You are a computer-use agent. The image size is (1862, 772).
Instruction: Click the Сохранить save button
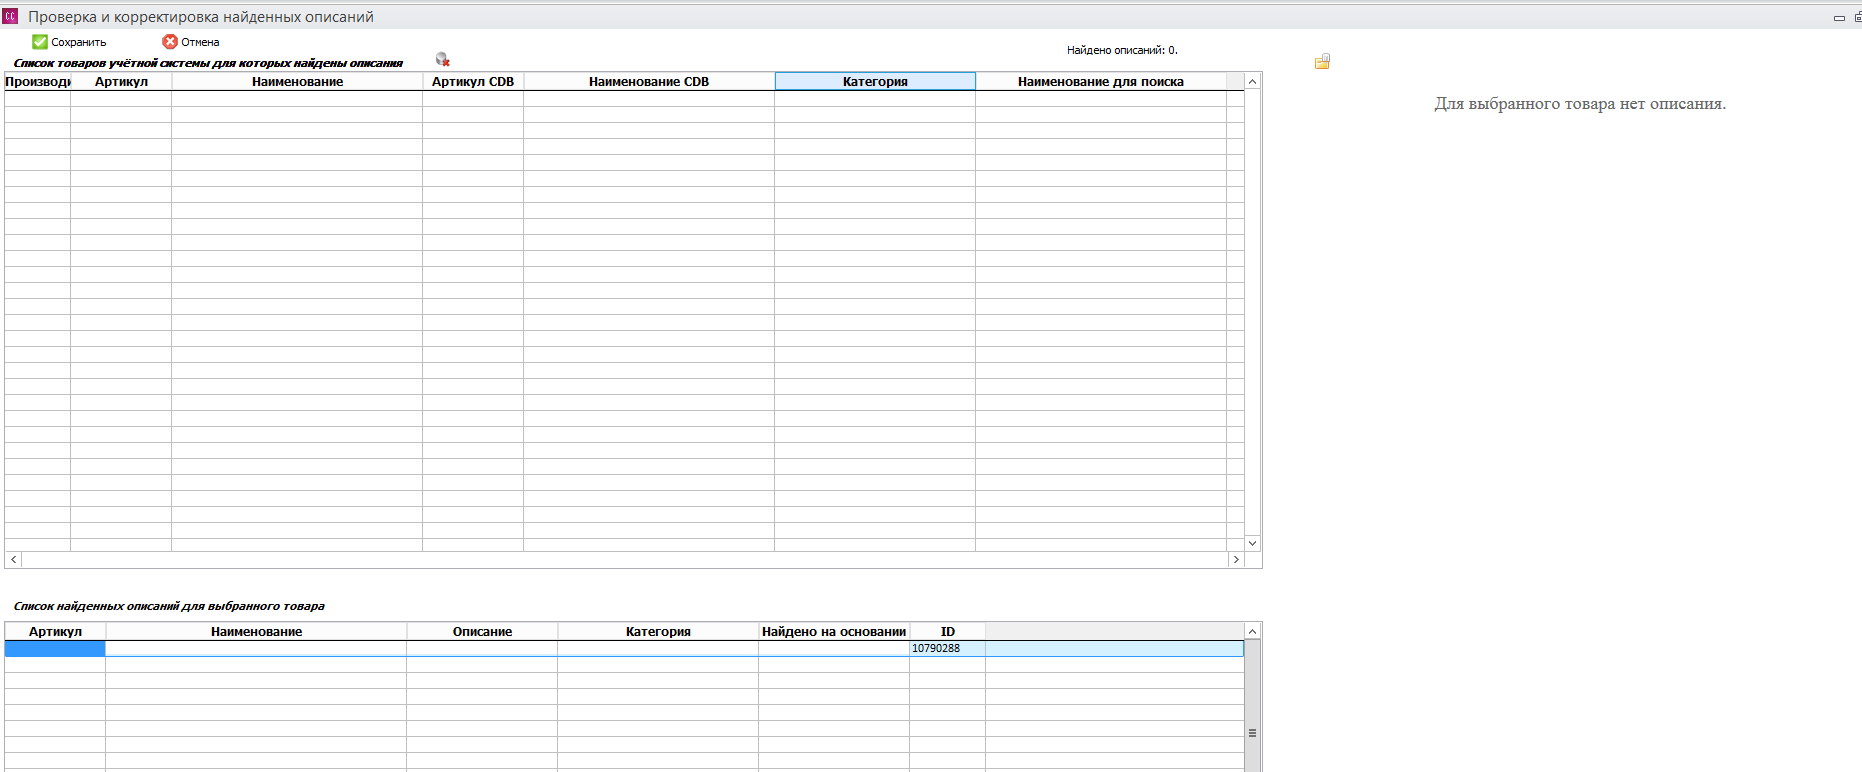tap(69, 42)
